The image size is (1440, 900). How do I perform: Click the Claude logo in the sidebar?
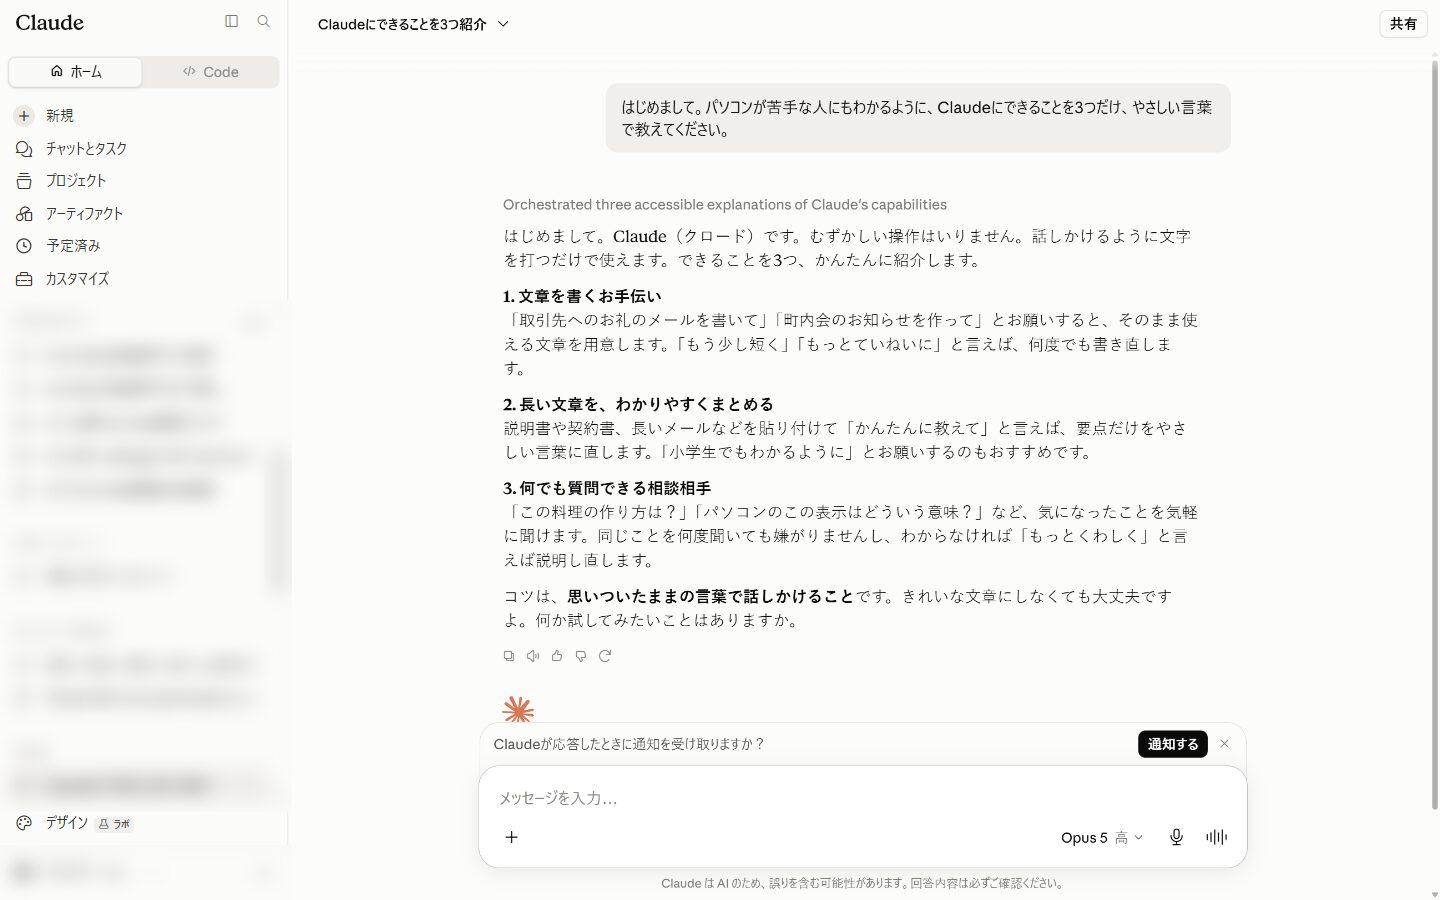50,22
